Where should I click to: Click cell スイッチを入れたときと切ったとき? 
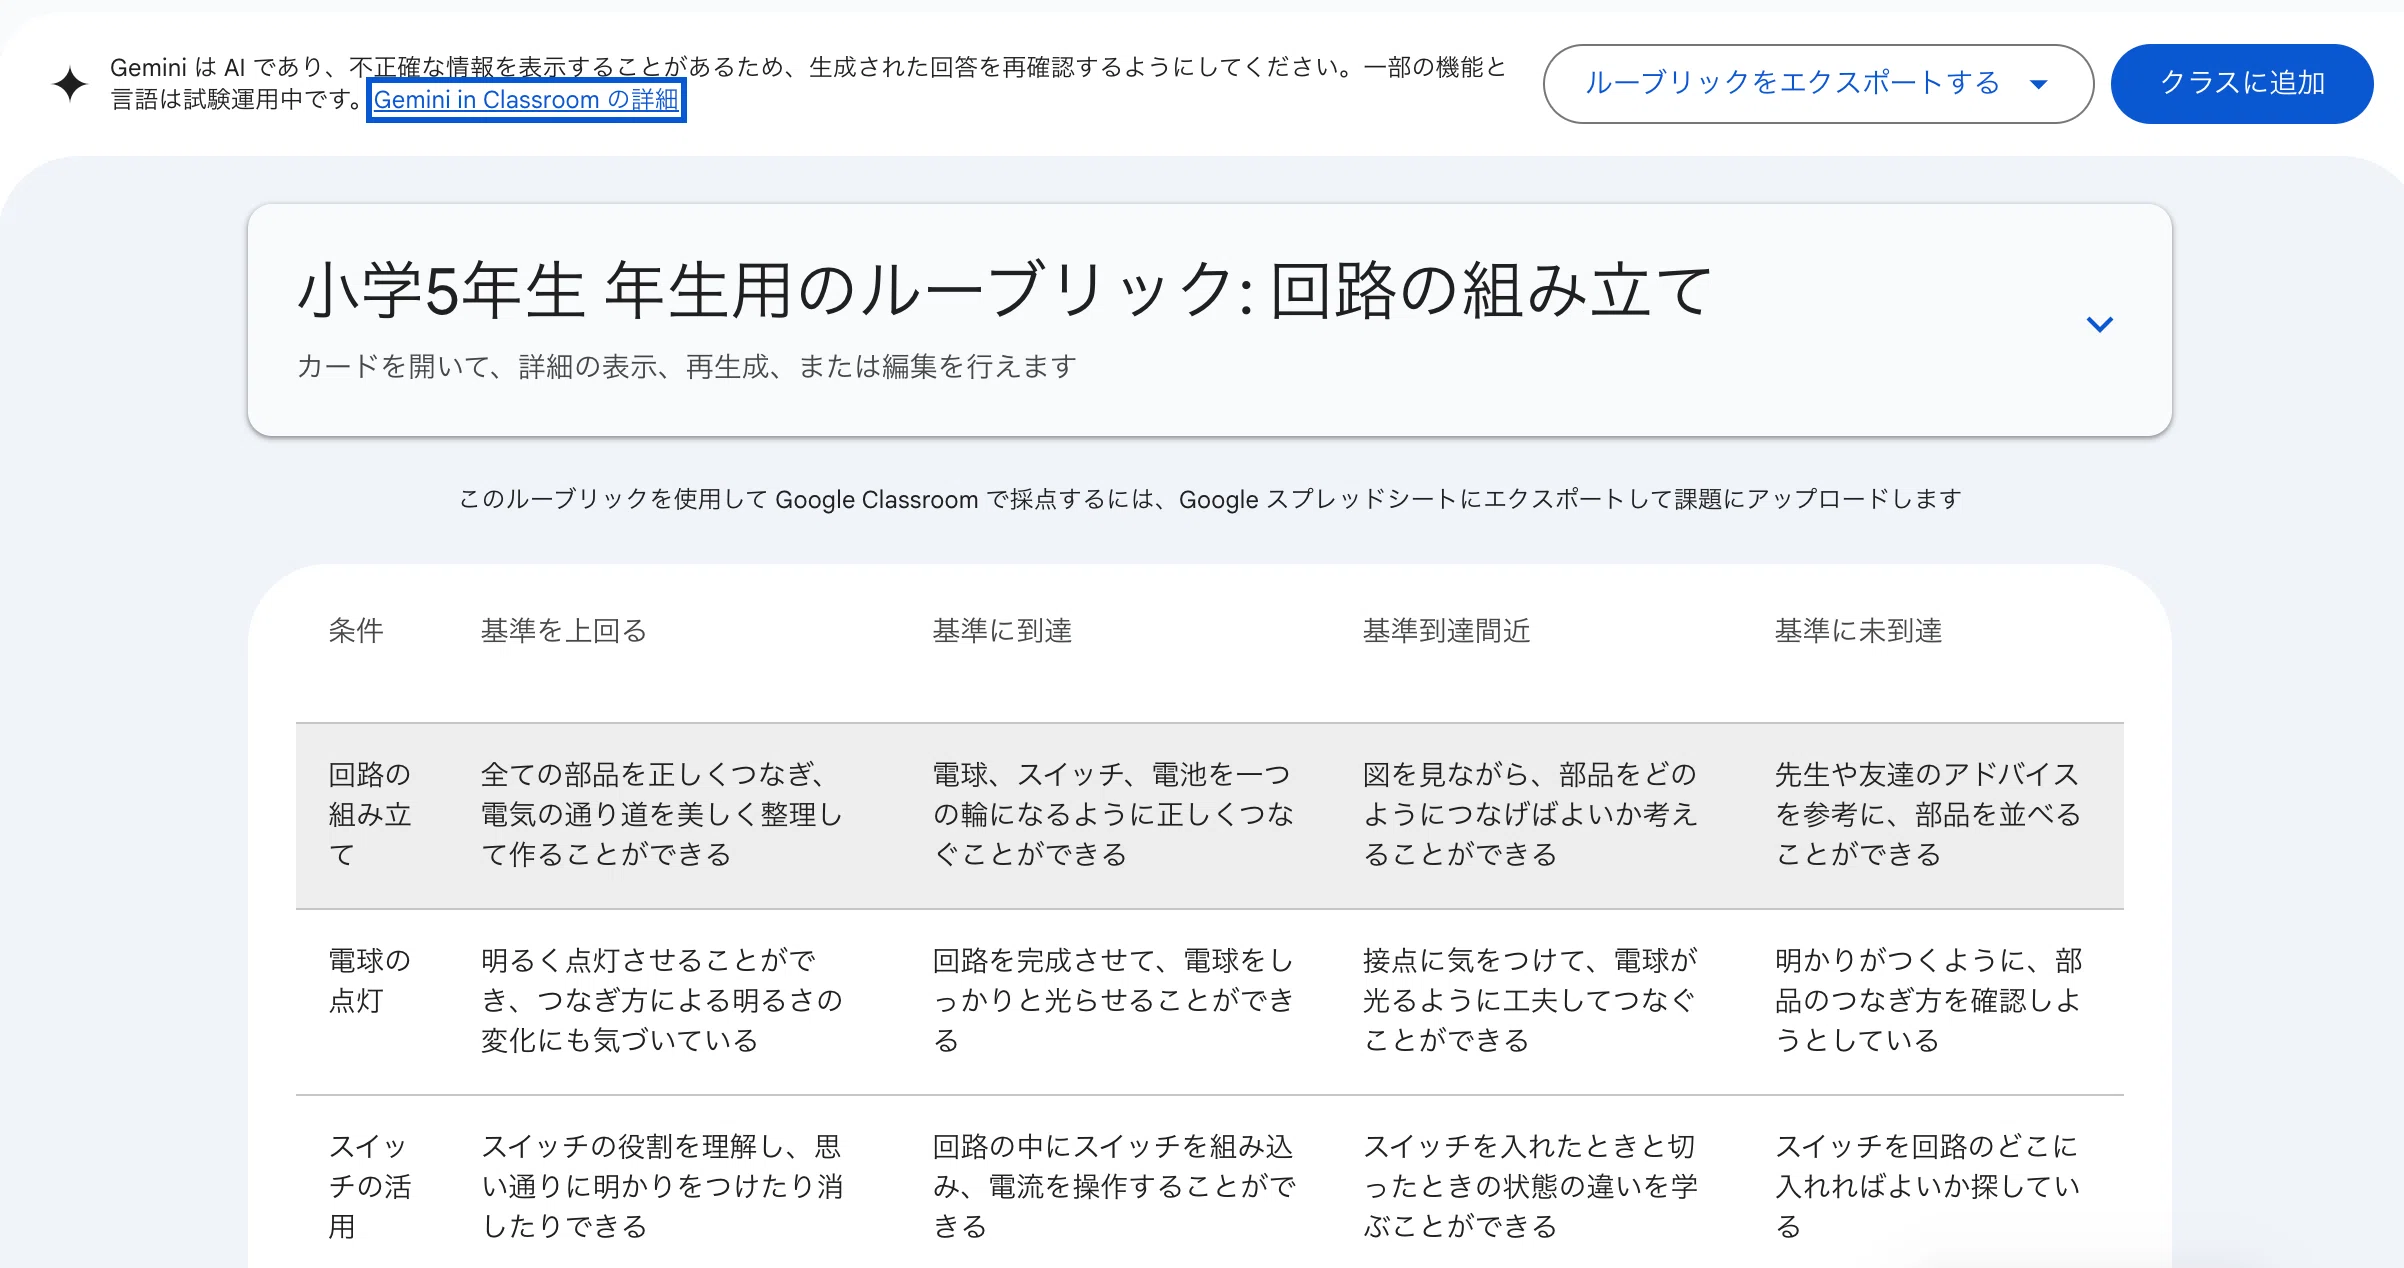(1530, 1185)
